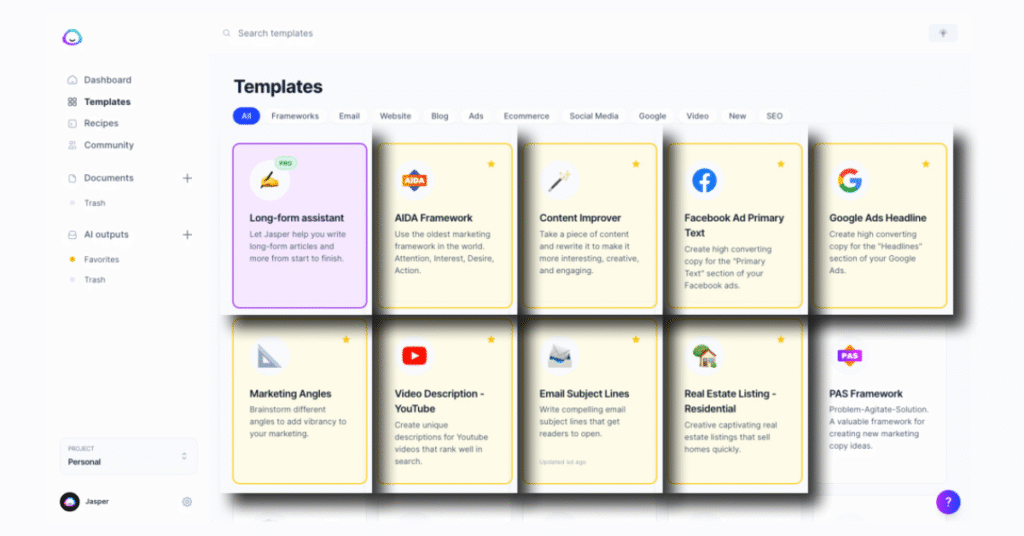This screenshot has width=1024, height=536.
Task: Select the Email filter tab
Action: point(349,116)
